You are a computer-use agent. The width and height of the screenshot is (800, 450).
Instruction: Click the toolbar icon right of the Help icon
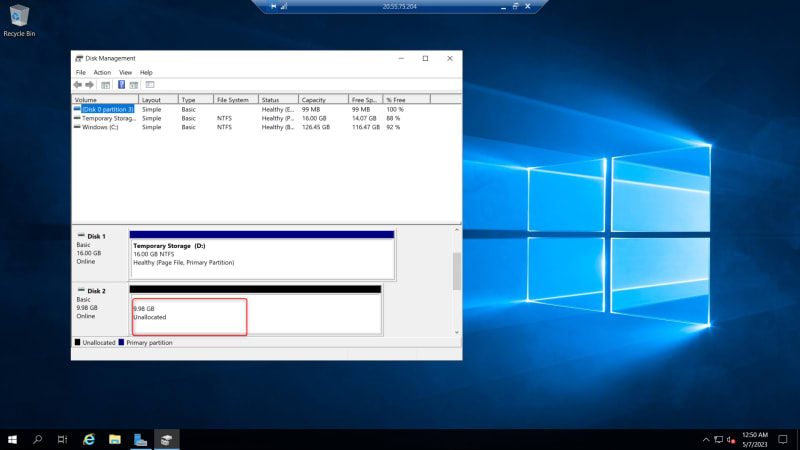point(134,85)
